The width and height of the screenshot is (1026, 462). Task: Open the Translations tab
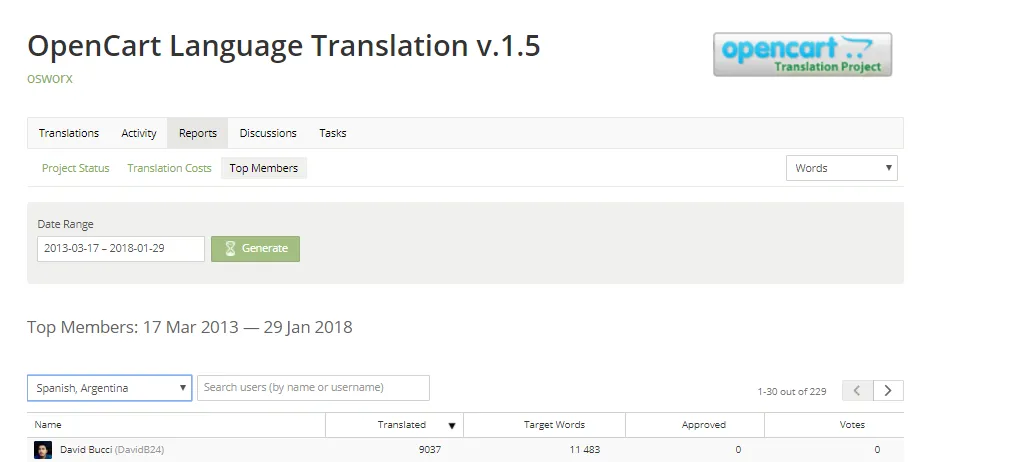(69, 133)
